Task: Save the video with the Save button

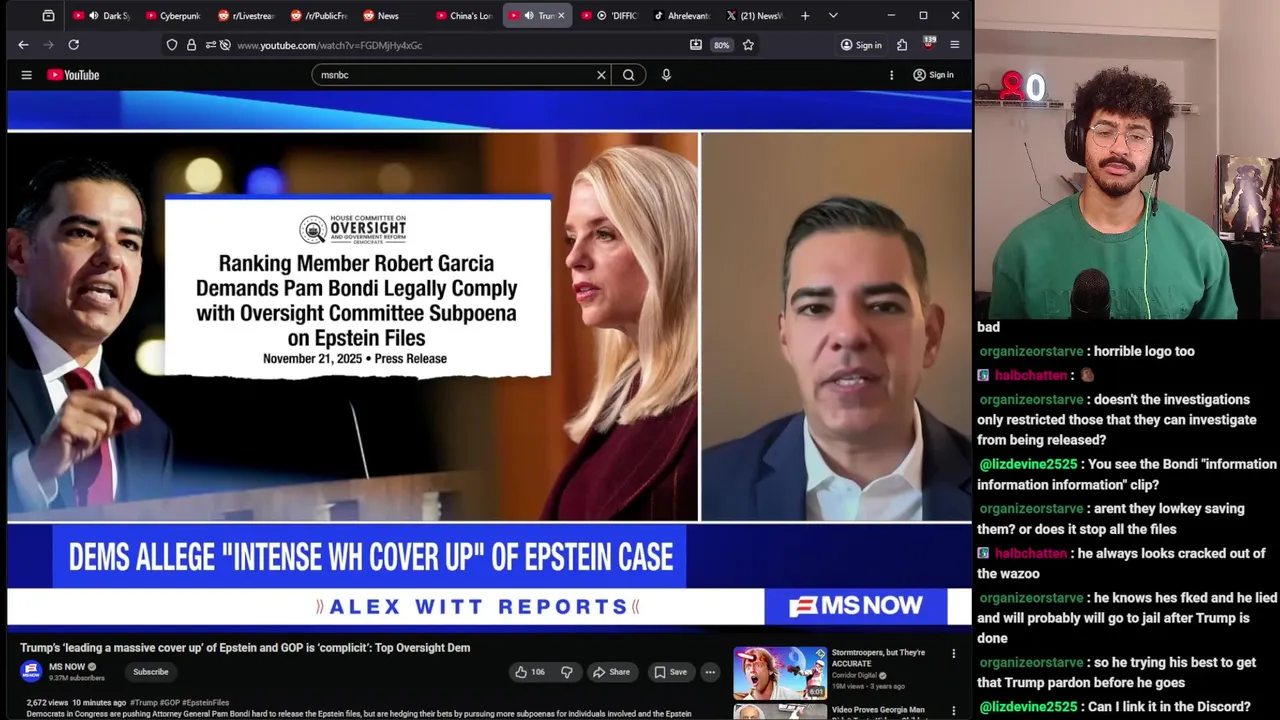Action: (x=670, y=672)
